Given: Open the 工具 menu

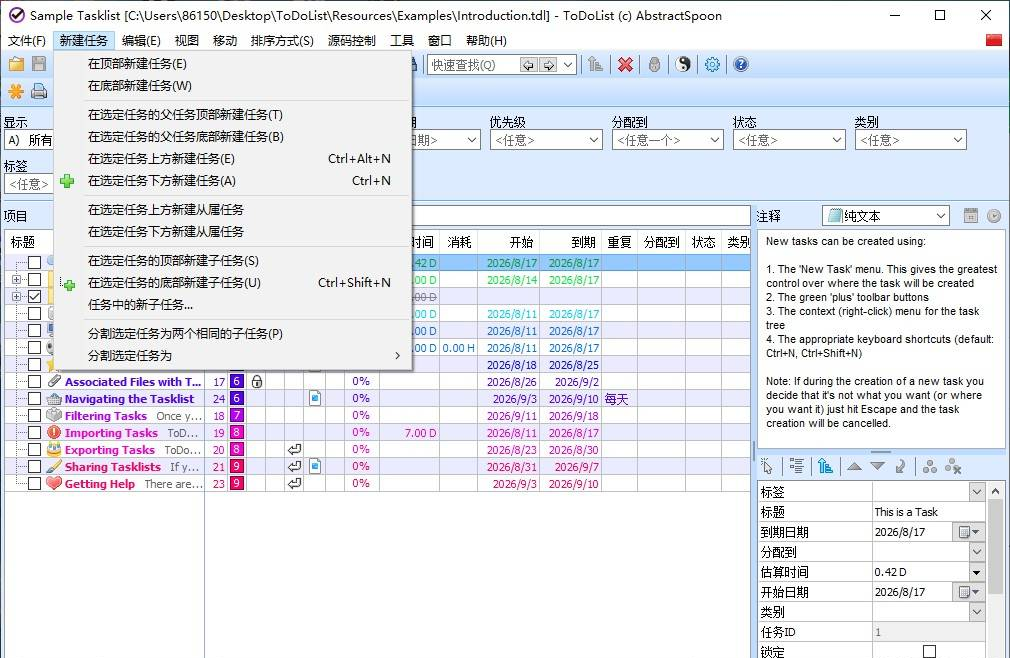Looking at the screenshot, I should tap(402, 41).
